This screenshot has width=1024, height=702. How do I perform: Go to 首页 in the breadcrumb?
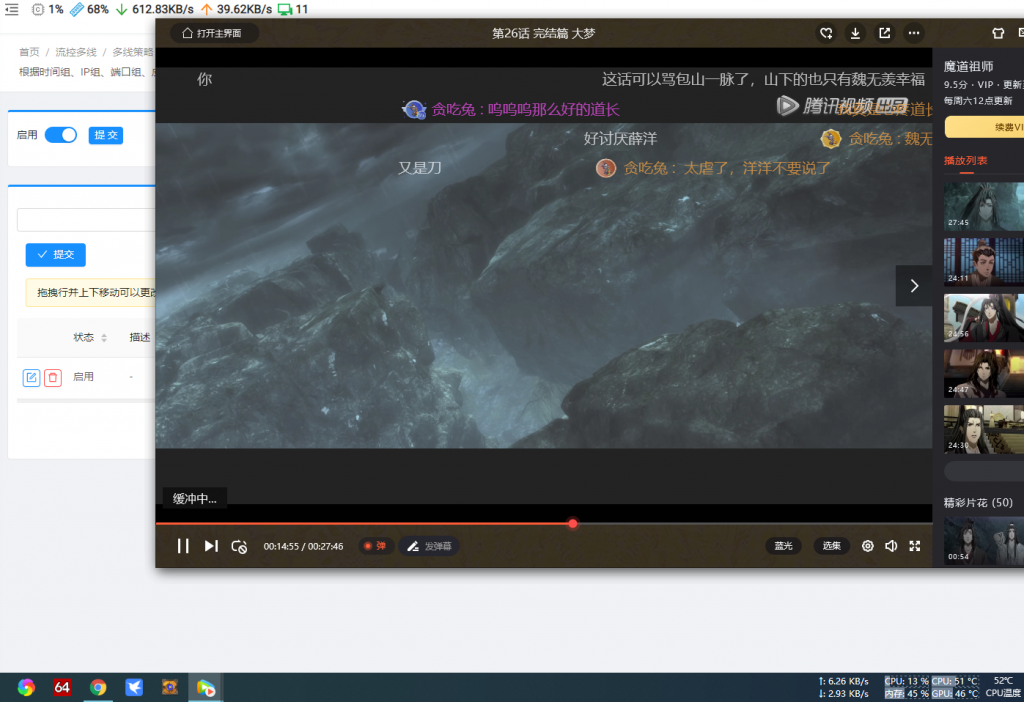tap(29, 52)
